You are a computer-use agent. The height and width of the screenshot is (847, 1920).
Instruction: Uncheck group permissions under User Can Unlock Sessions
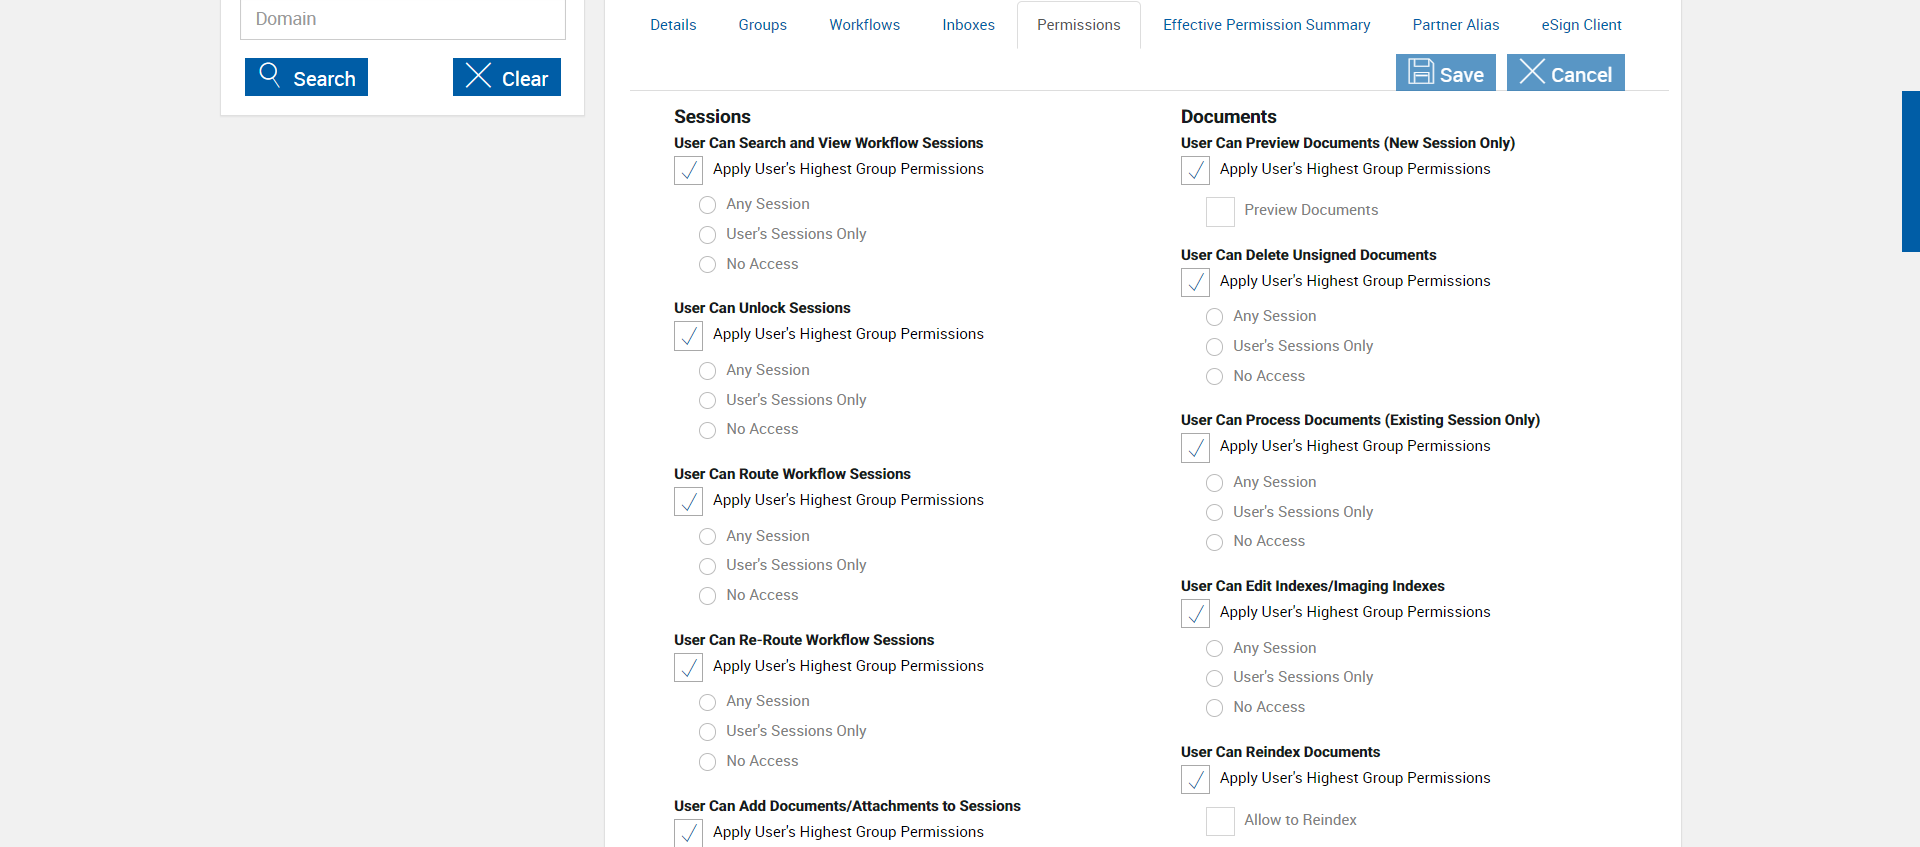[x=688, y=336]
